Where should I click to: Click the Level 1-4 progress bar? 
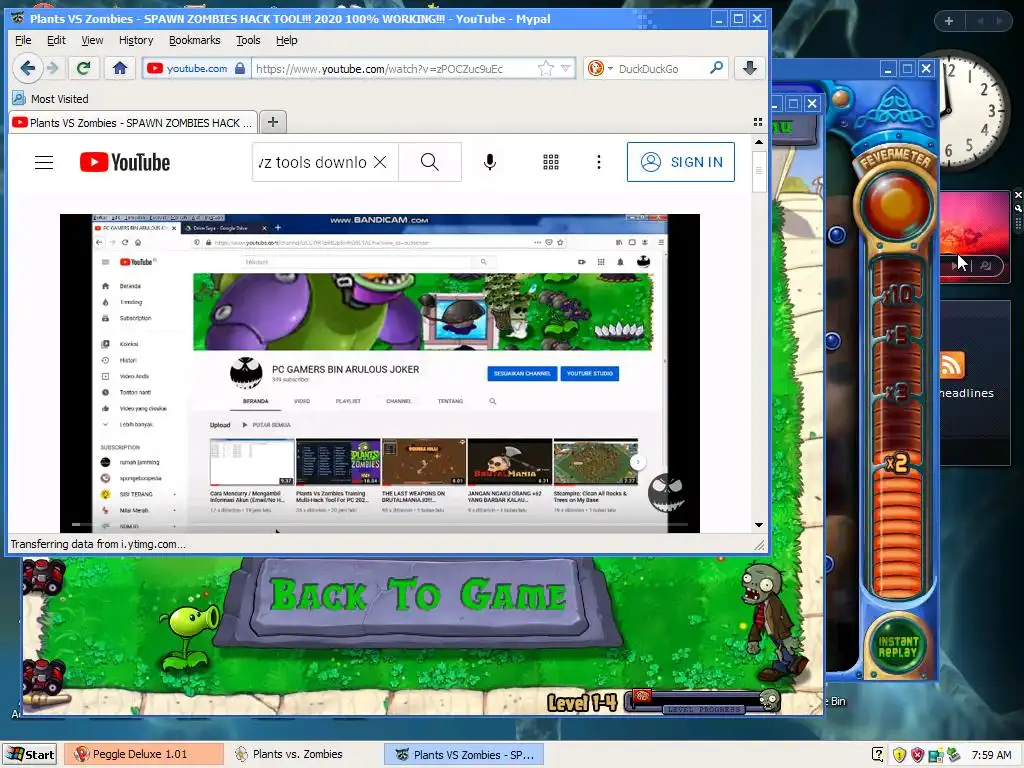point(703,702)
